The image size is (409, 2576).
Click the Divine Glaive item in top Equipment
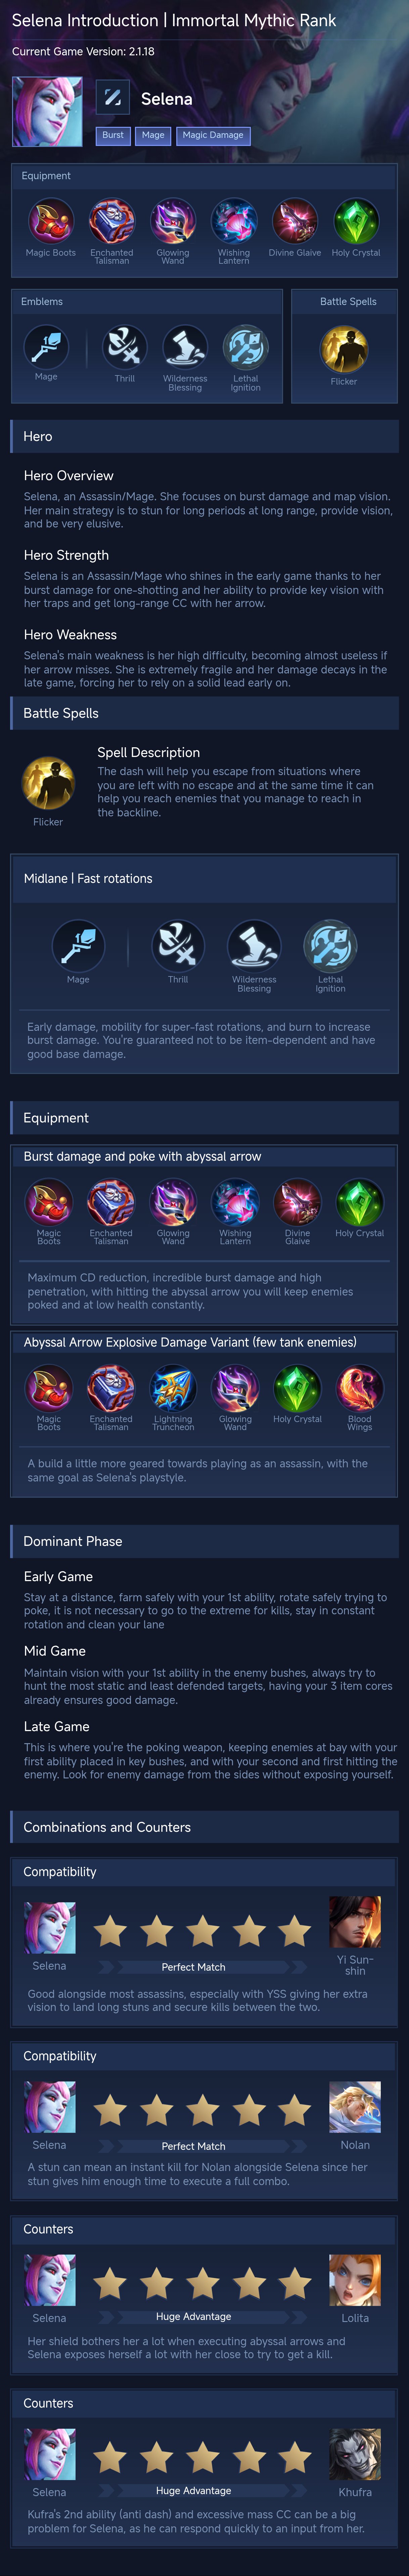point(295,221)
